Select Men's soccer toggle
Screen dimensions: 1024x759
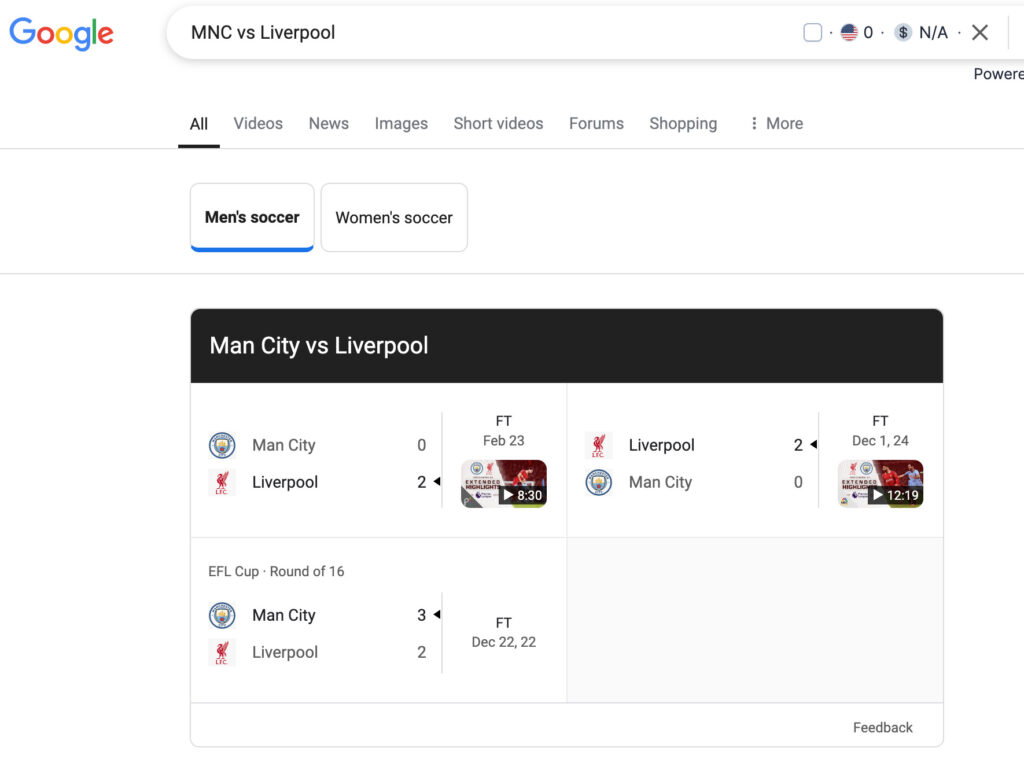click(252, 218)
